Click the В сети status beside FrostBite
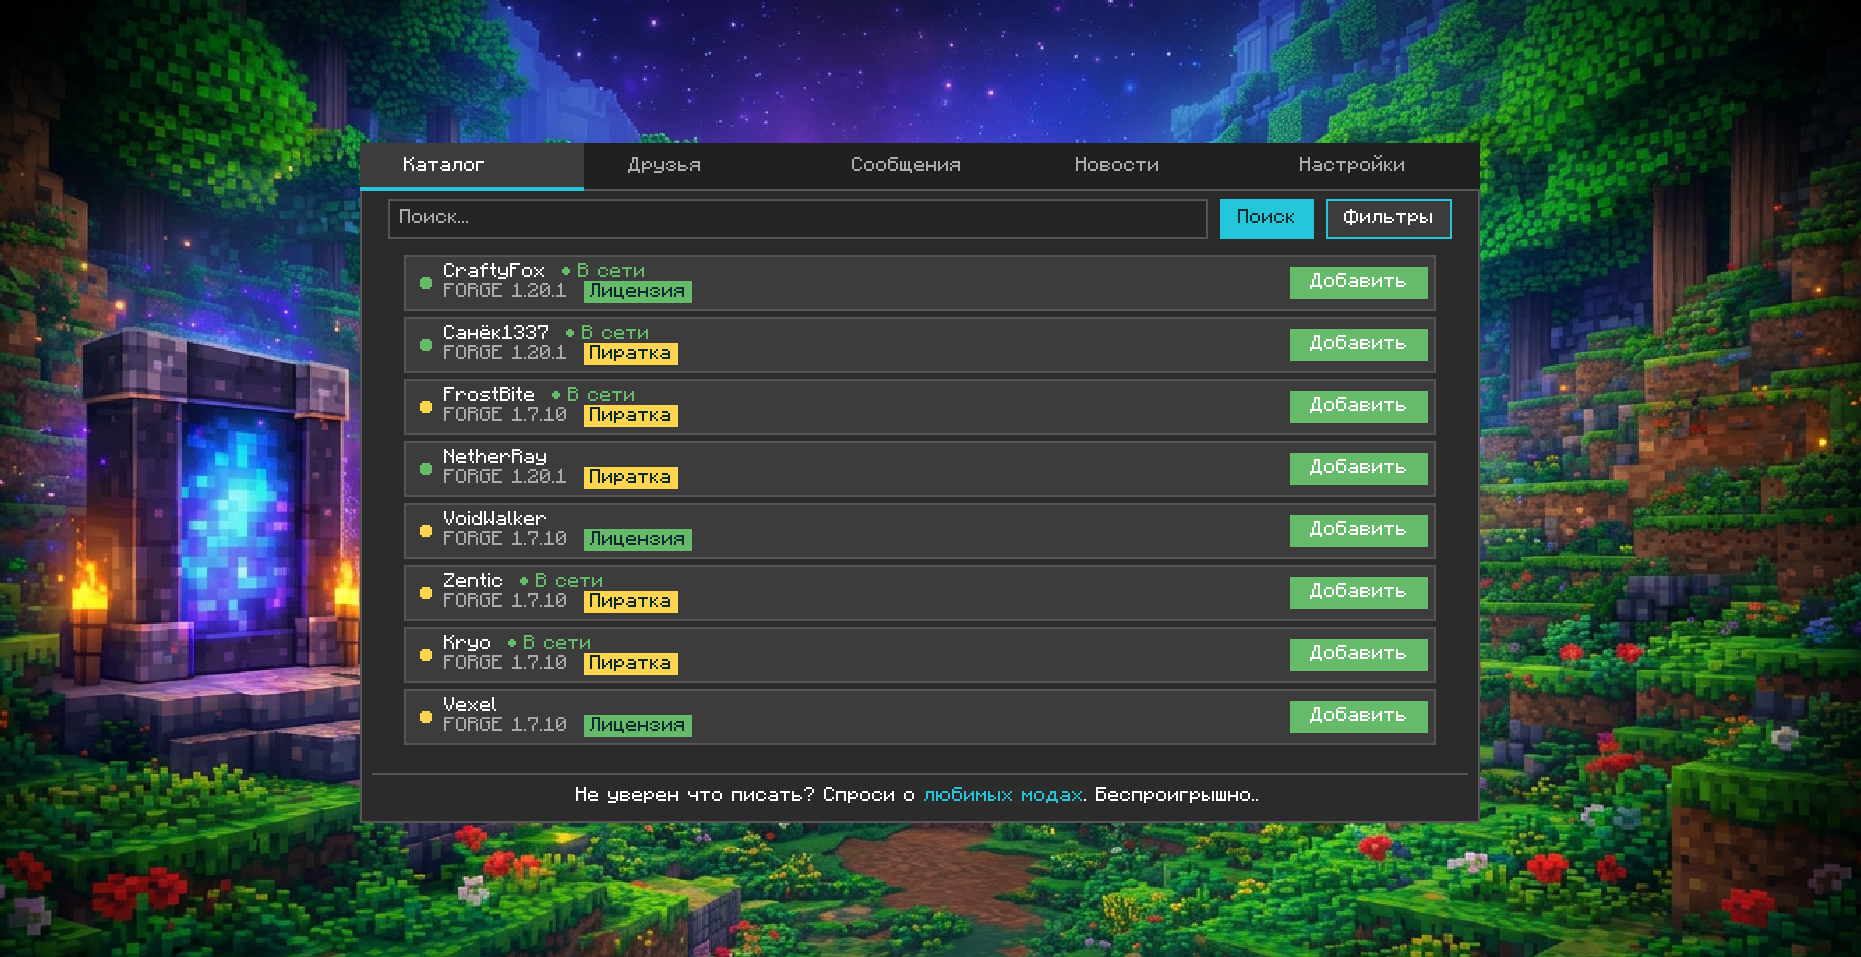 coord(594,395)
